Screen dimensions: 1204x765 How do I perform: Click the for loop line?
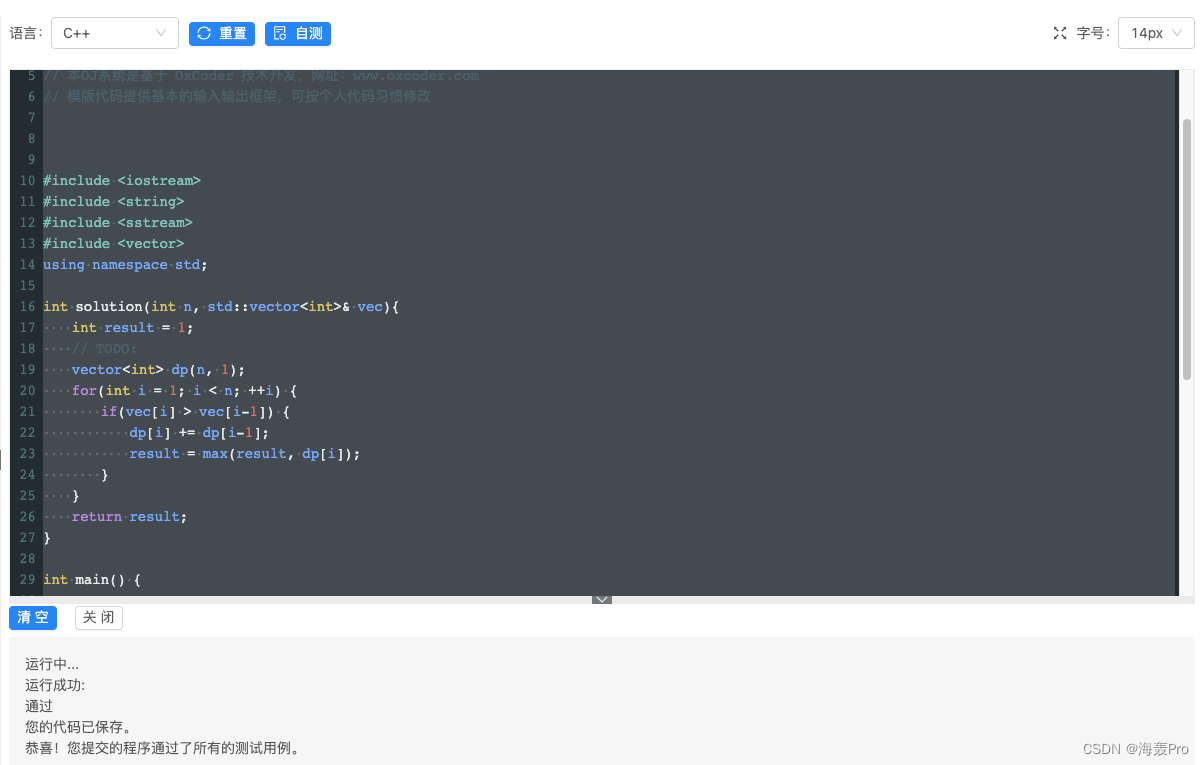click(184, 391)
